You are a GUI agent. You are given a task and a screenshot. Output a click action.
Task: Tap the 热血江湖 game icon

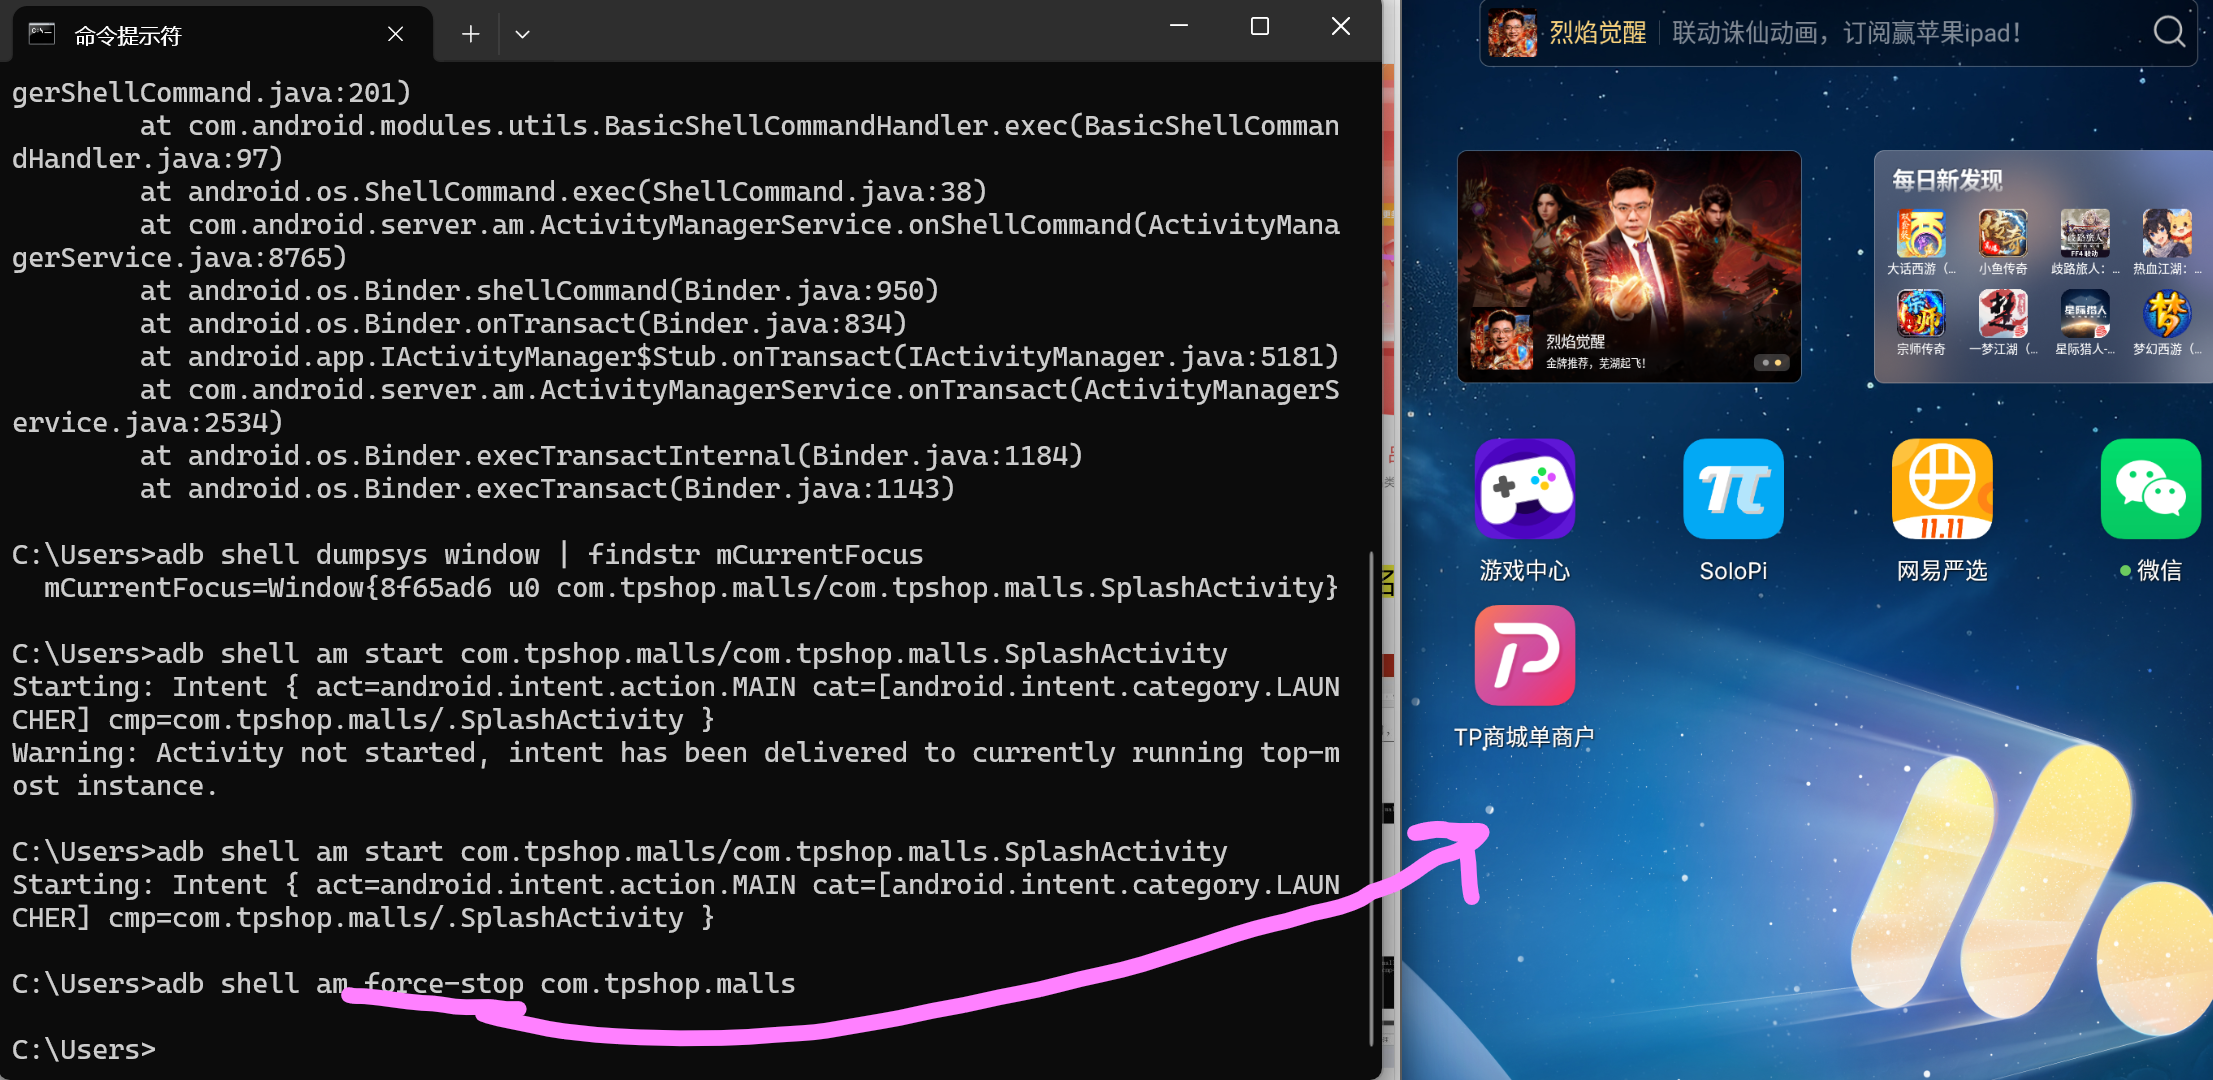2167,234
